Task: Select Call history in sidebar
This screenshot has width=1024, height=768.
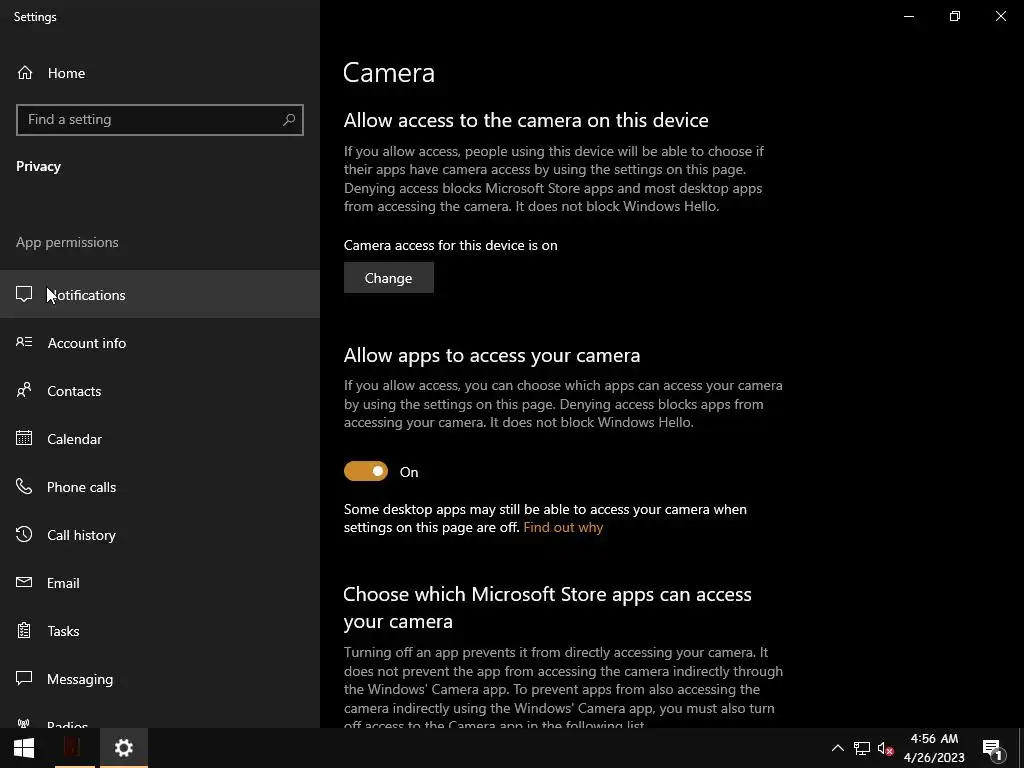Action: pos(160,534)
